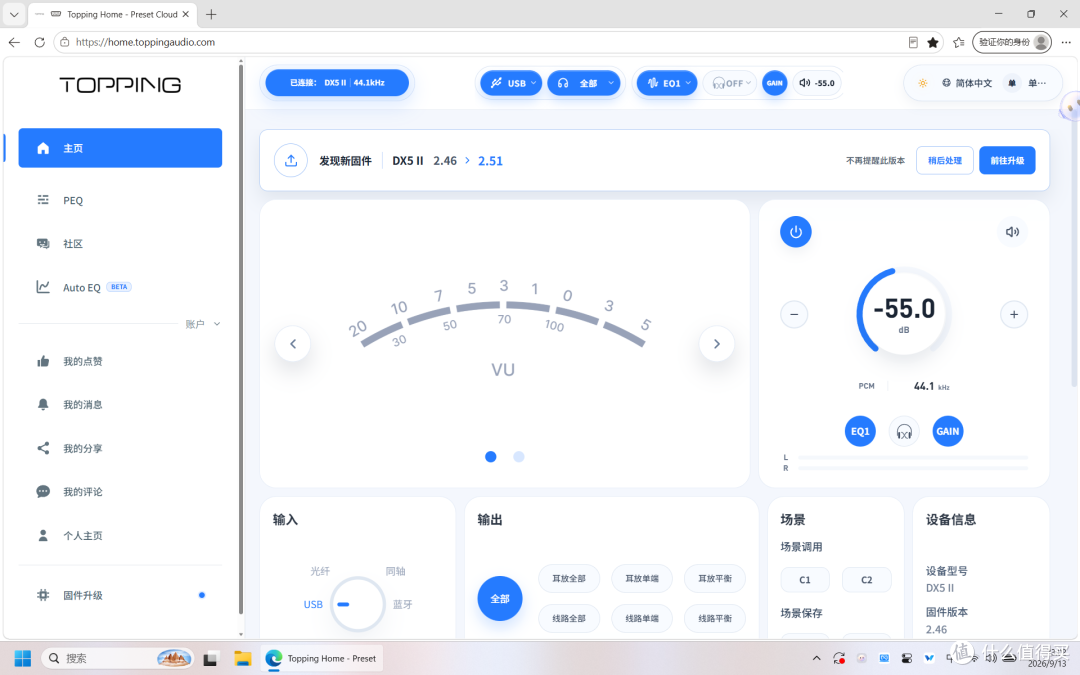This screenshot has width=1080, height=675.
Task: Select USB input on the dial
Action: tap(313, 604)
